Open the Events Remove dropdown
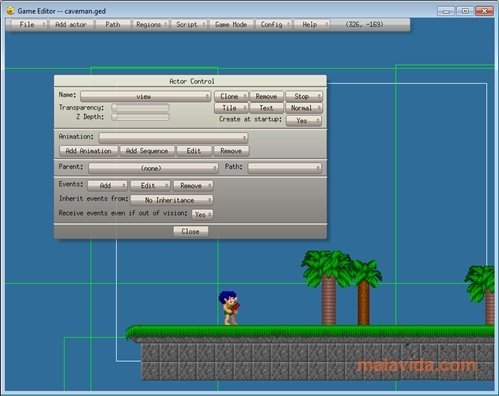The width and height of the screenshot is (499, 396). tap(193, 186)
